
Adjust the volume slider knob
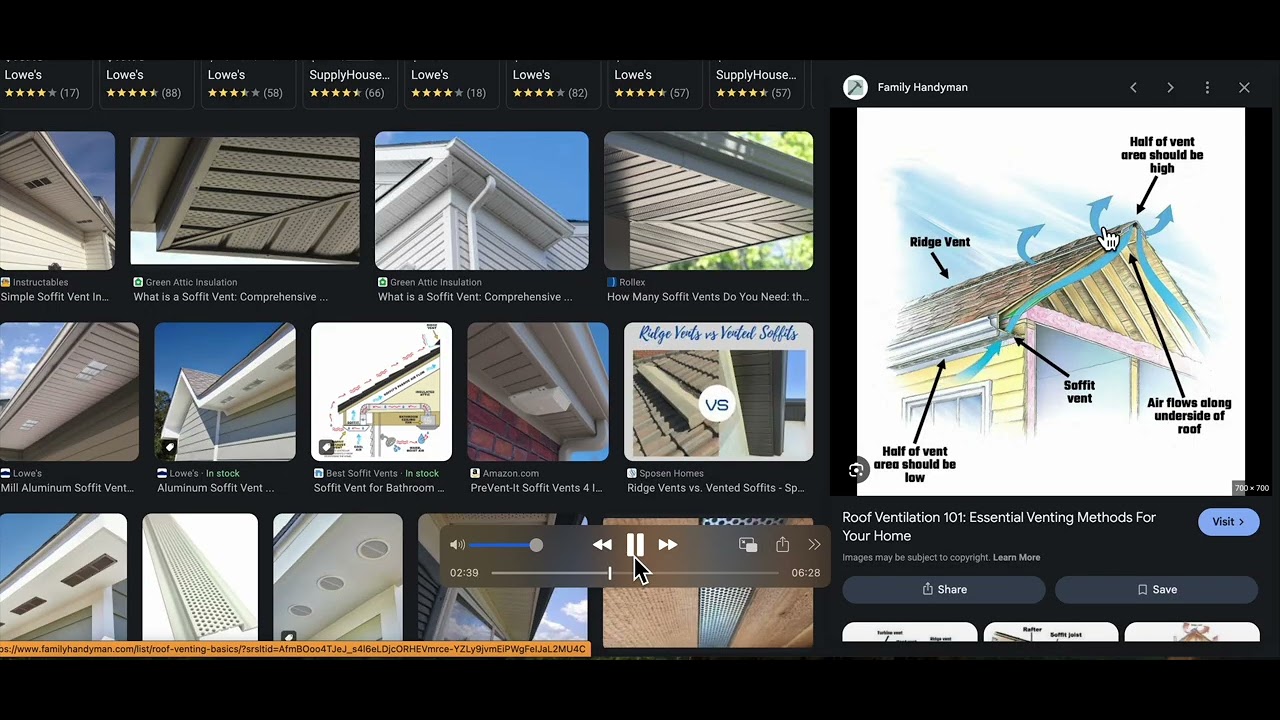pos(536,545)
